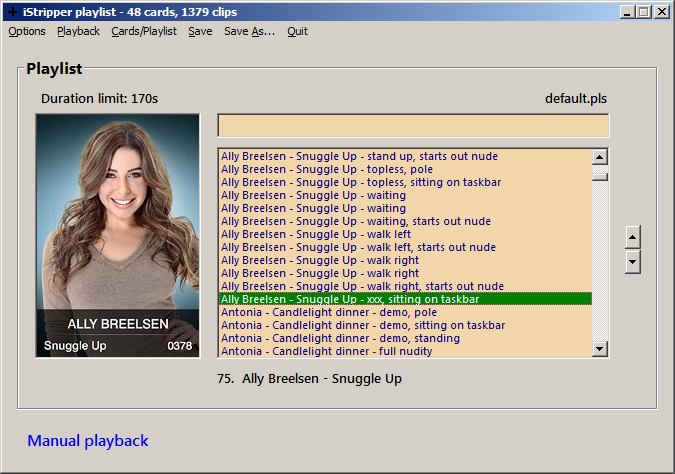This screenshot has width=675, height=474.
Task: Select 'Candlelight dinner - demo, sitting on taskbar'
Action: point(406,325)
